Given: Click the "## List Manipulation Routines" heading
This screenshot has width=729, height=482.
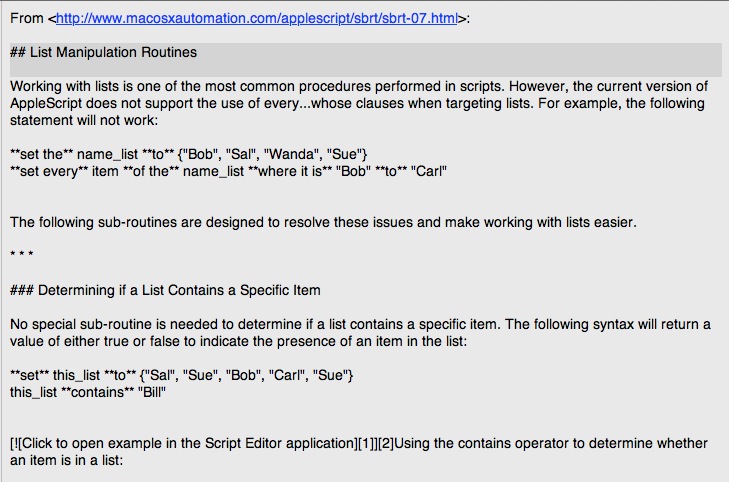Looking at the screenshot, I should click(103, 52).
